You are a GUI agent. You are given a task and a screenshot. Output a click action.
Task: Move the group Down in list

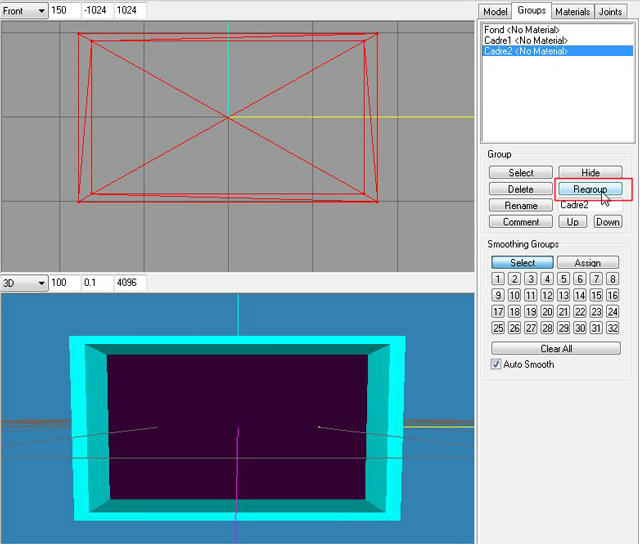click(608, 222)
